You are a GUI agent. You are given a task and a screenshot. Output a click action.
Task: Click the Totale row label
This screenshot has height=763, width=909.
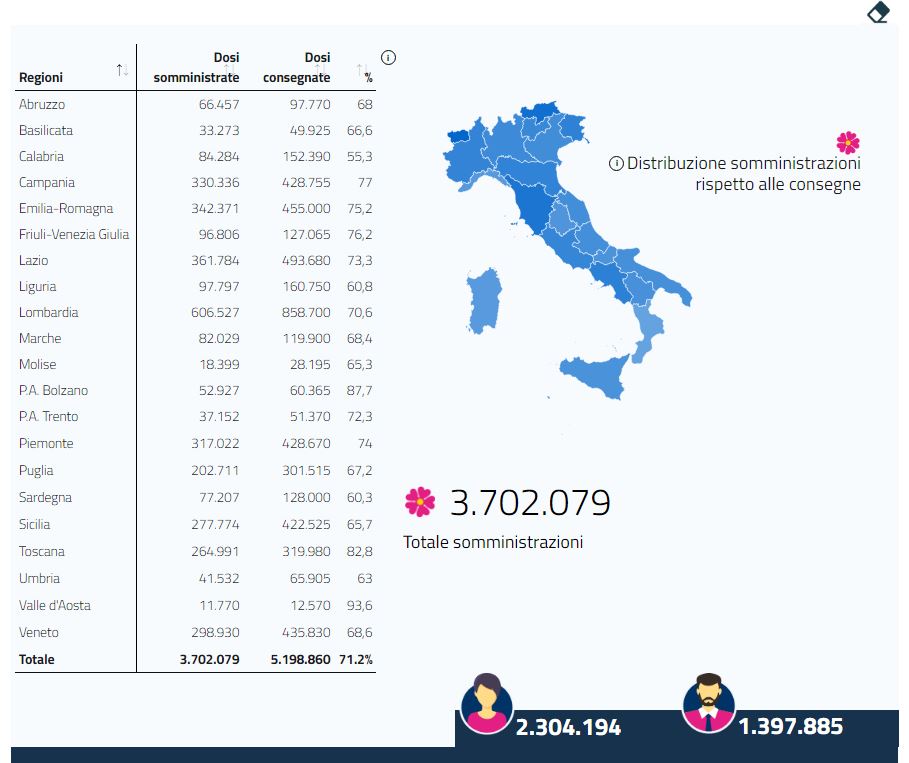click(x=37, y=659)
